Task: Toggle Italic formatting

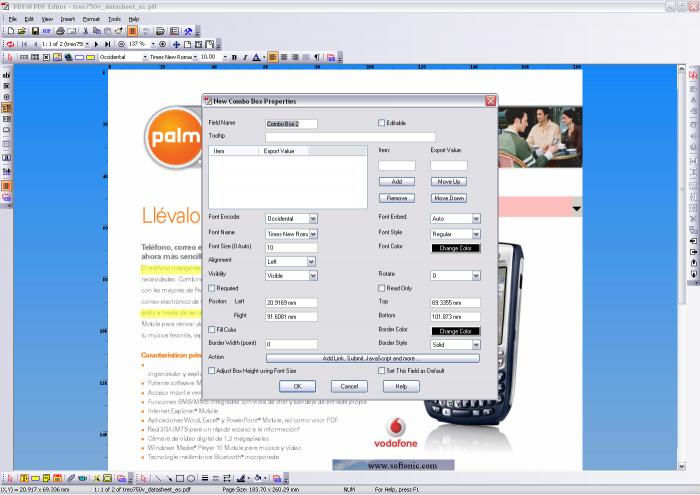Action: pos(245,57)
